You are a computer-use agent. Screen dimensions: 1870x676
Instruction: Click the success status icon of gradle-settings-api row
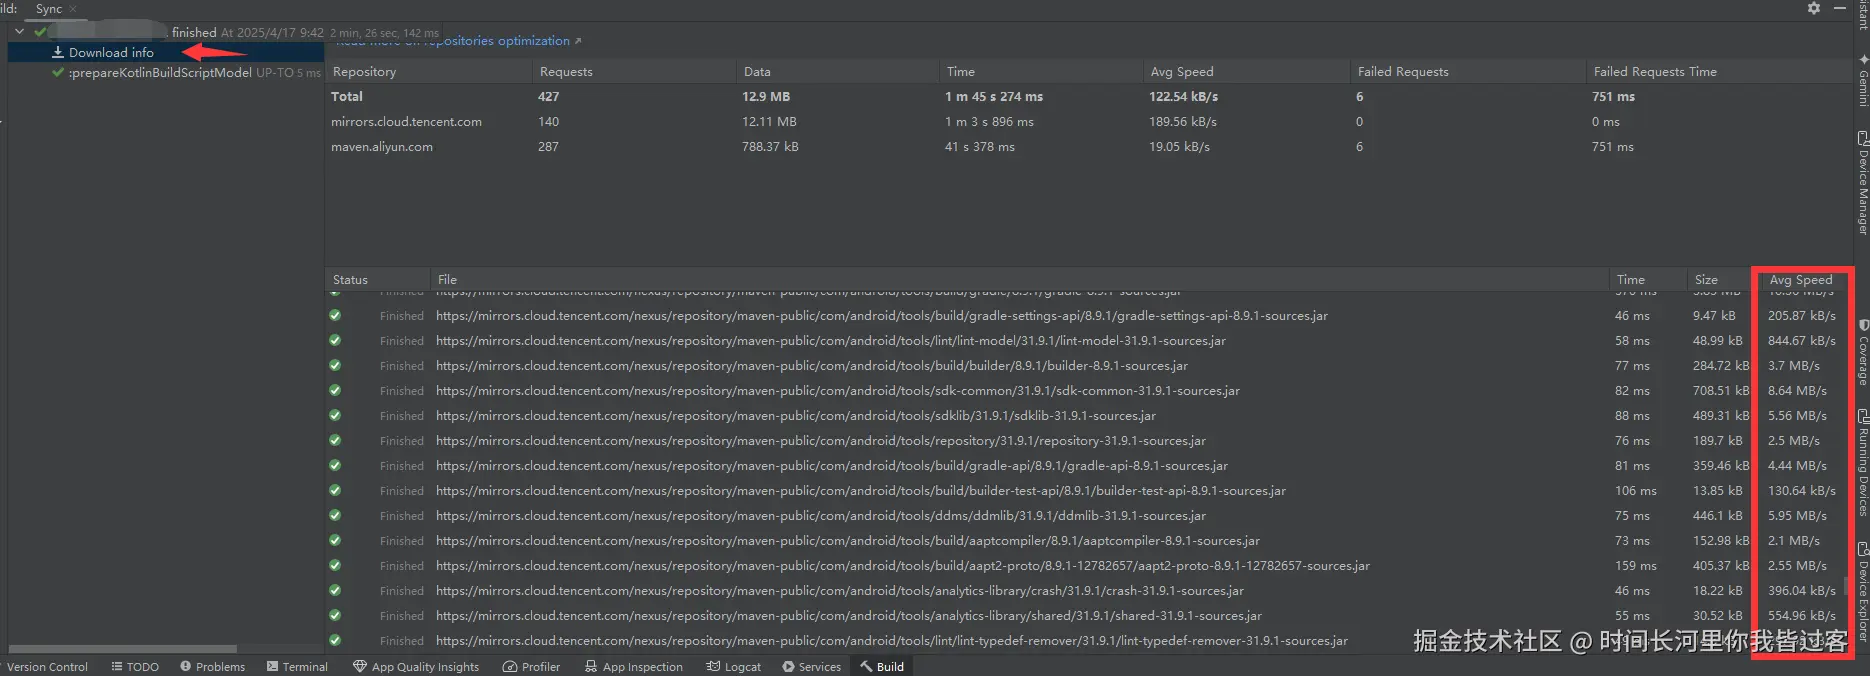[x=335, y=315]
